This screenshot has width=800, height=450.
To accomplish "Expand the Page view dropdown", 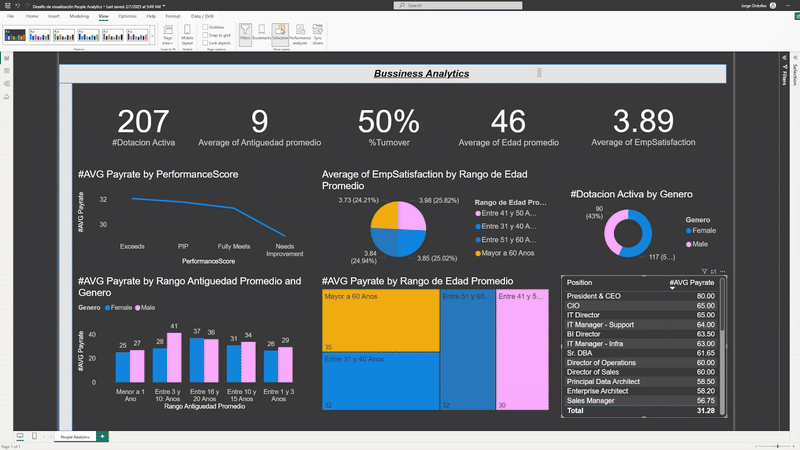I will click(168, 37).
